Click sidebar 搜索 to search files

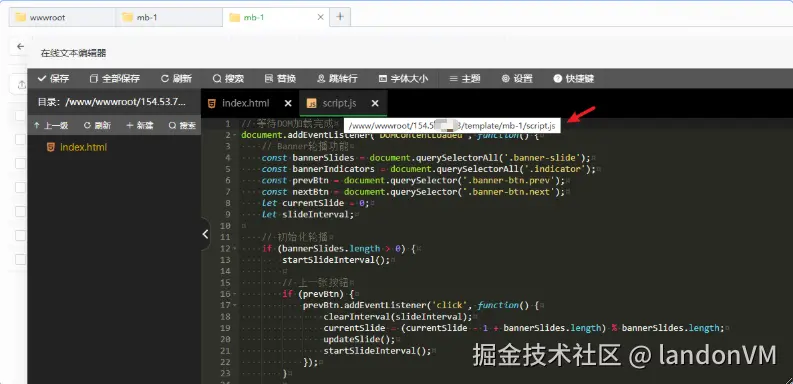[182, 125]
